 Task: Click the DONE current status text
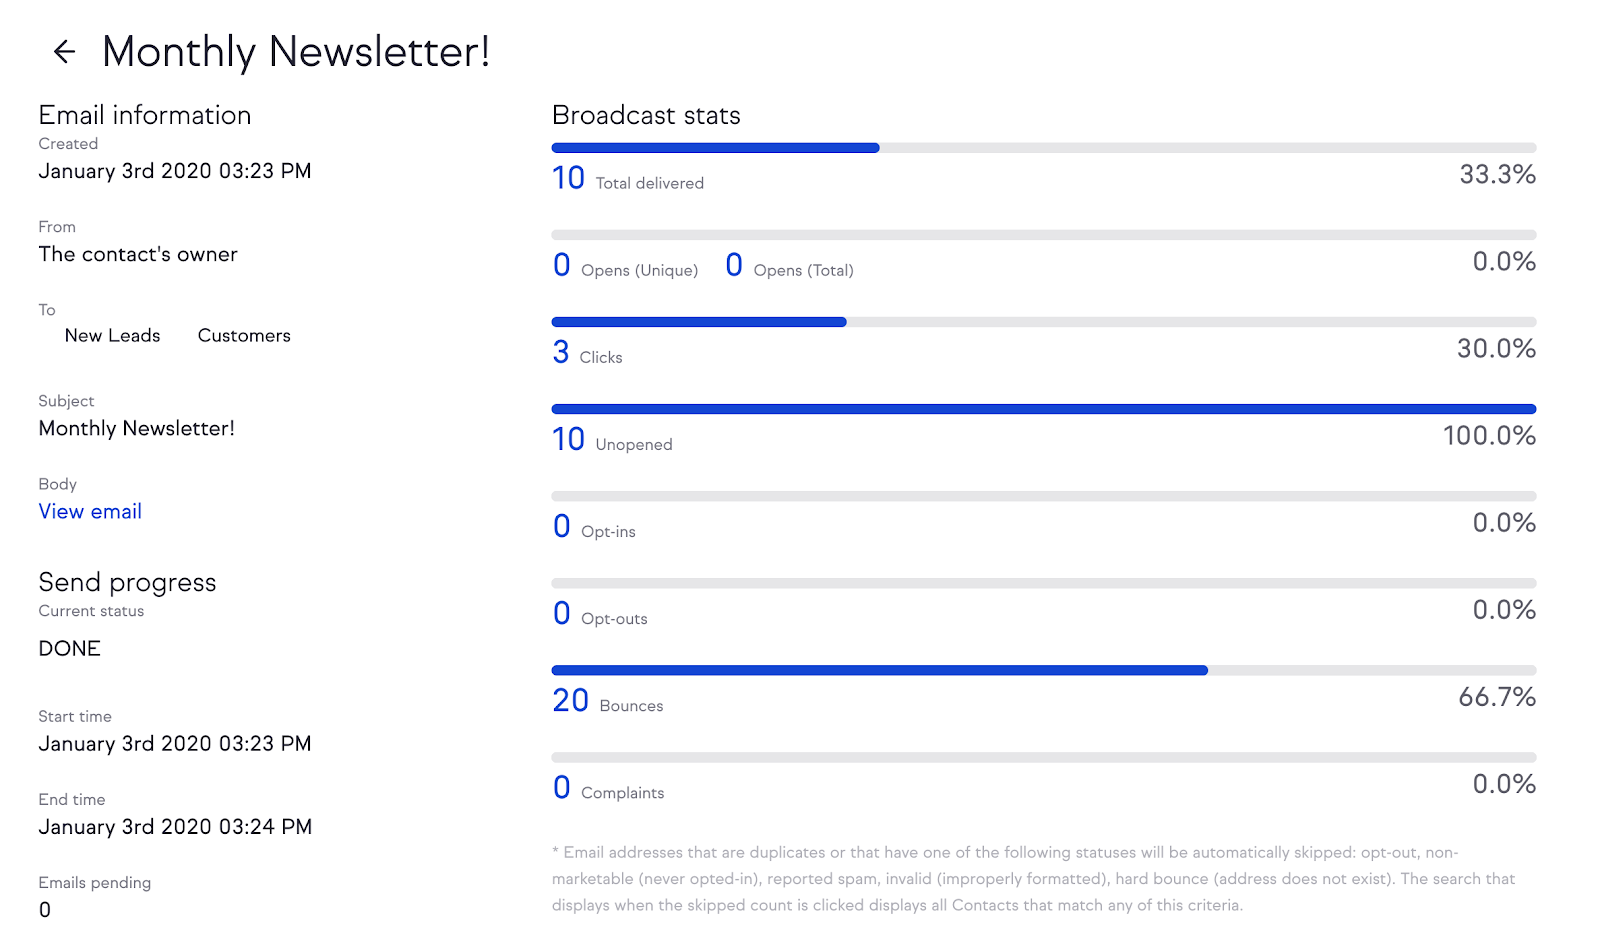pyautogui.click(x=70, y=649)
